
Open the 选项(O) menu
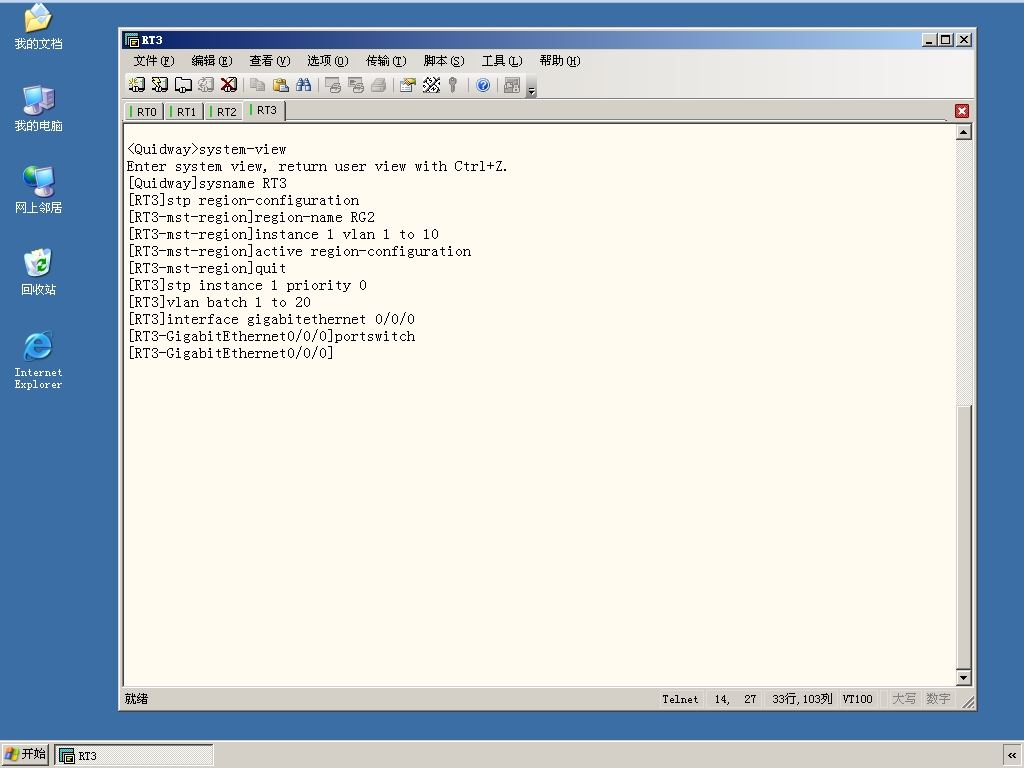tap(328, 61)
